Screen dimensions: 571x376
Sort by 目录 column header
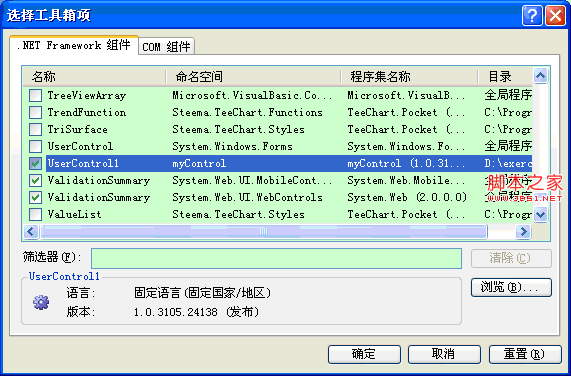(505, 77)
